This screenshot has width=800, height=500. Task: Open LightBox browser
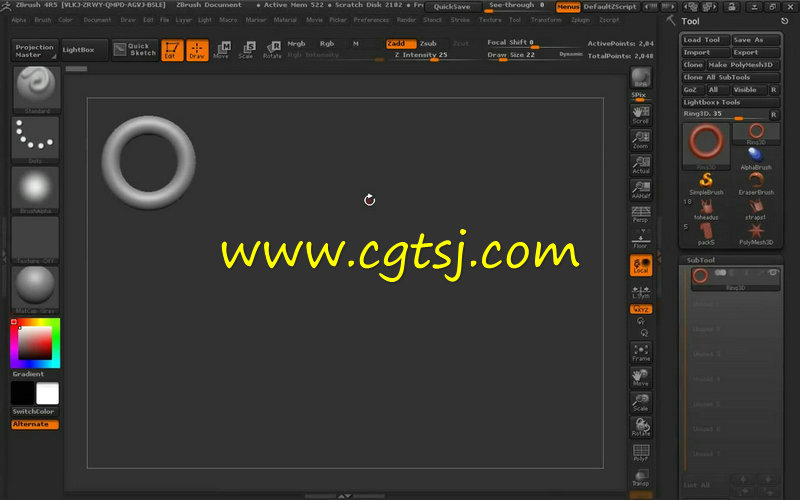point(84,50)
